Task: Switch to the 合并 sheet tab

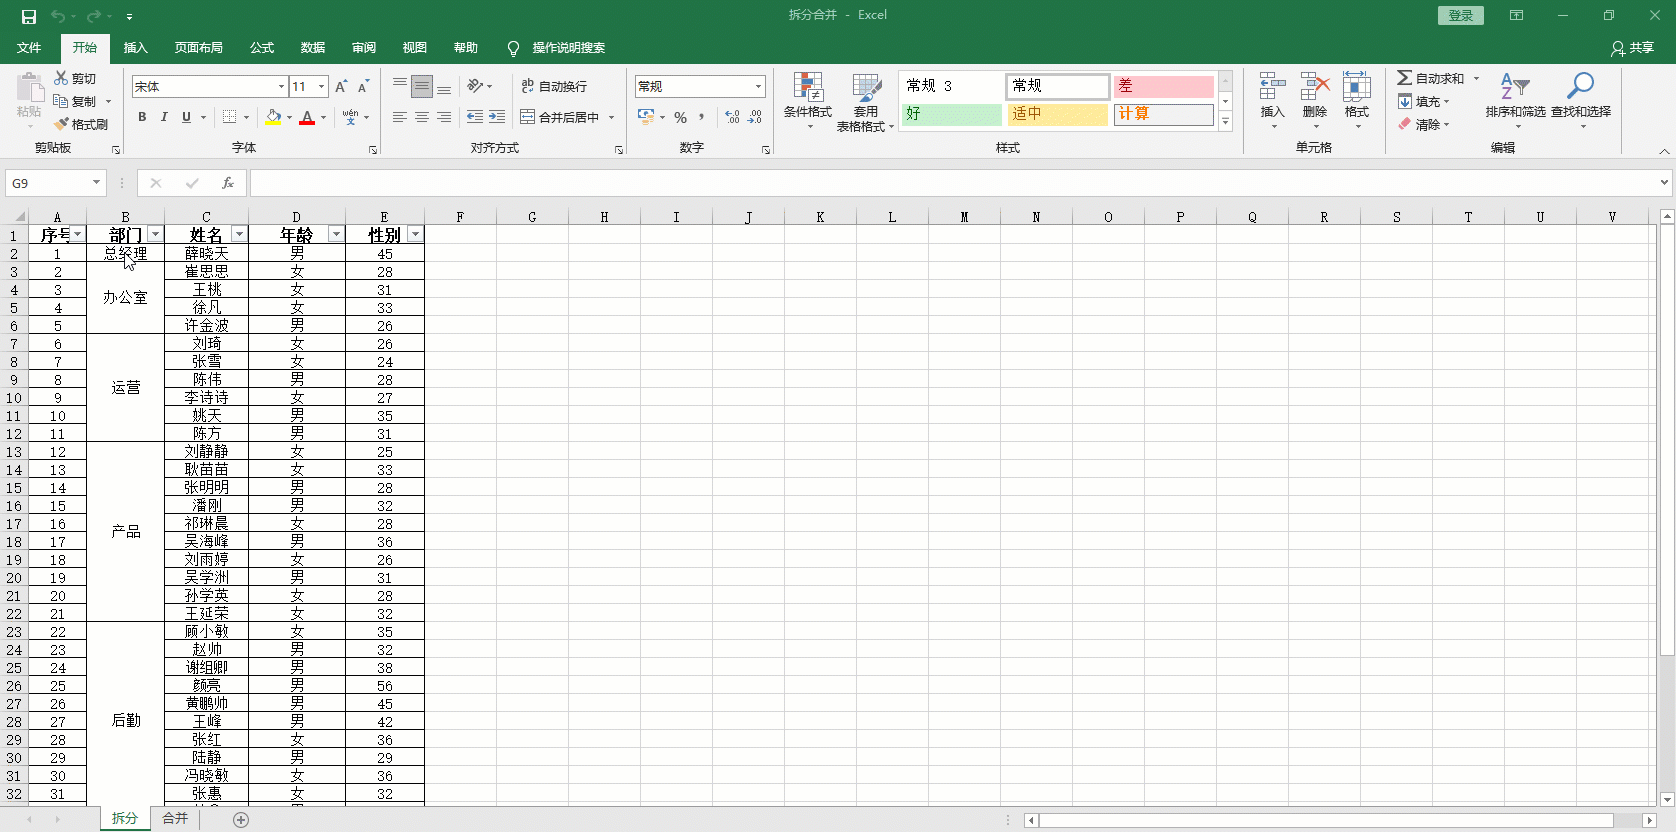Action: coord(175,818)
